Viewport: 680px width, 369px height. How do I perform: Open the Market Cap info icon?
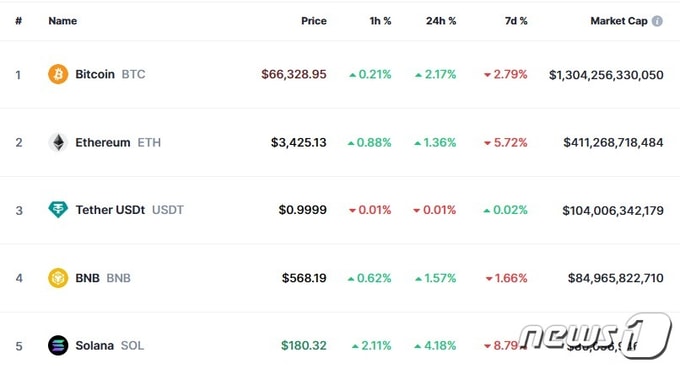point(657,21)
